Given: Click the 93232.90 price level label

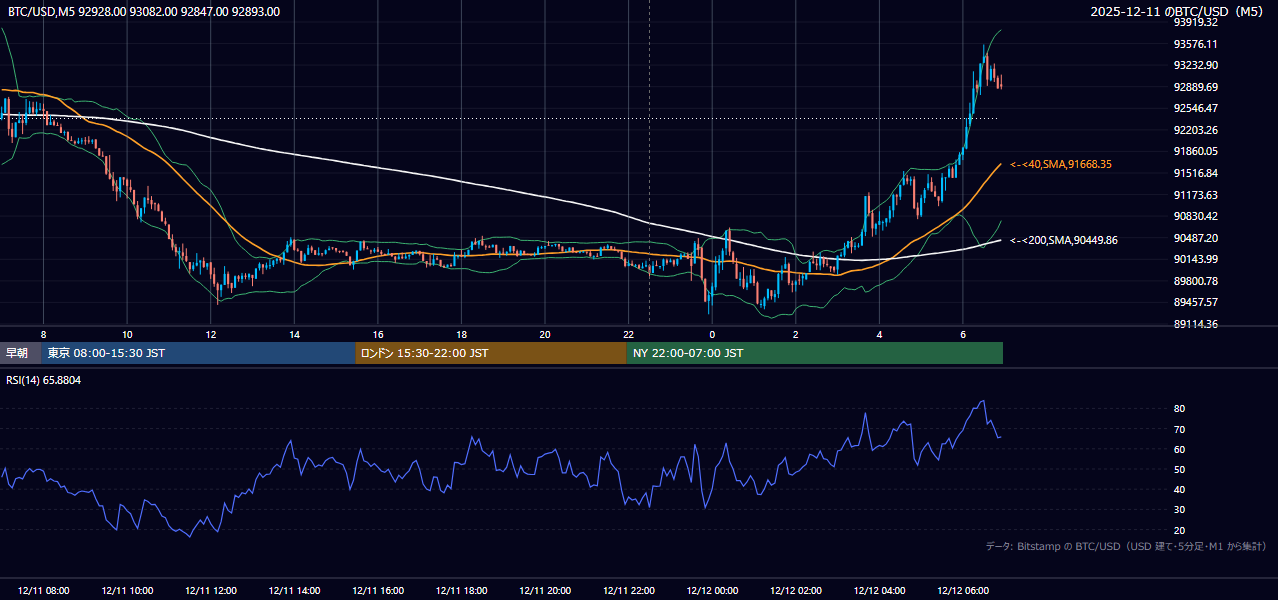Looking at the screenshot, I should (1195, 65).
